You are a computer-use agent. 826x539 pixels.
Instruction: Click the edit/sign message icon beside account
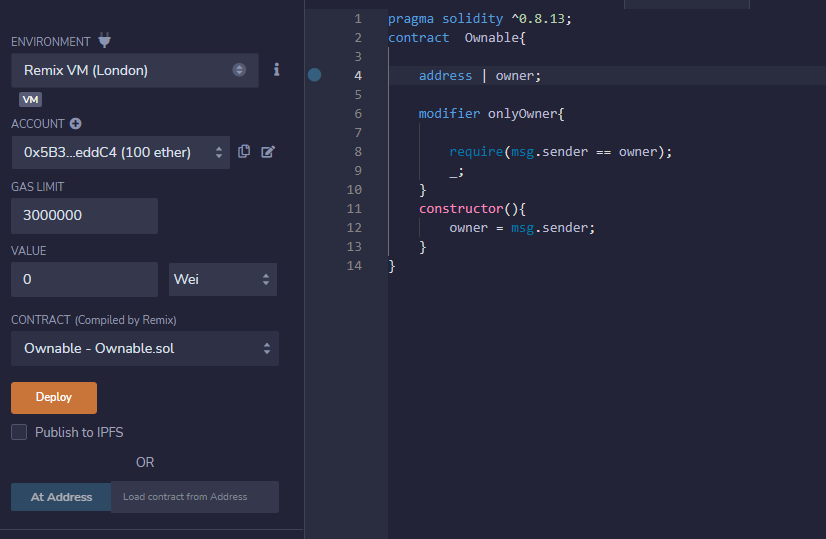point(268,152)
